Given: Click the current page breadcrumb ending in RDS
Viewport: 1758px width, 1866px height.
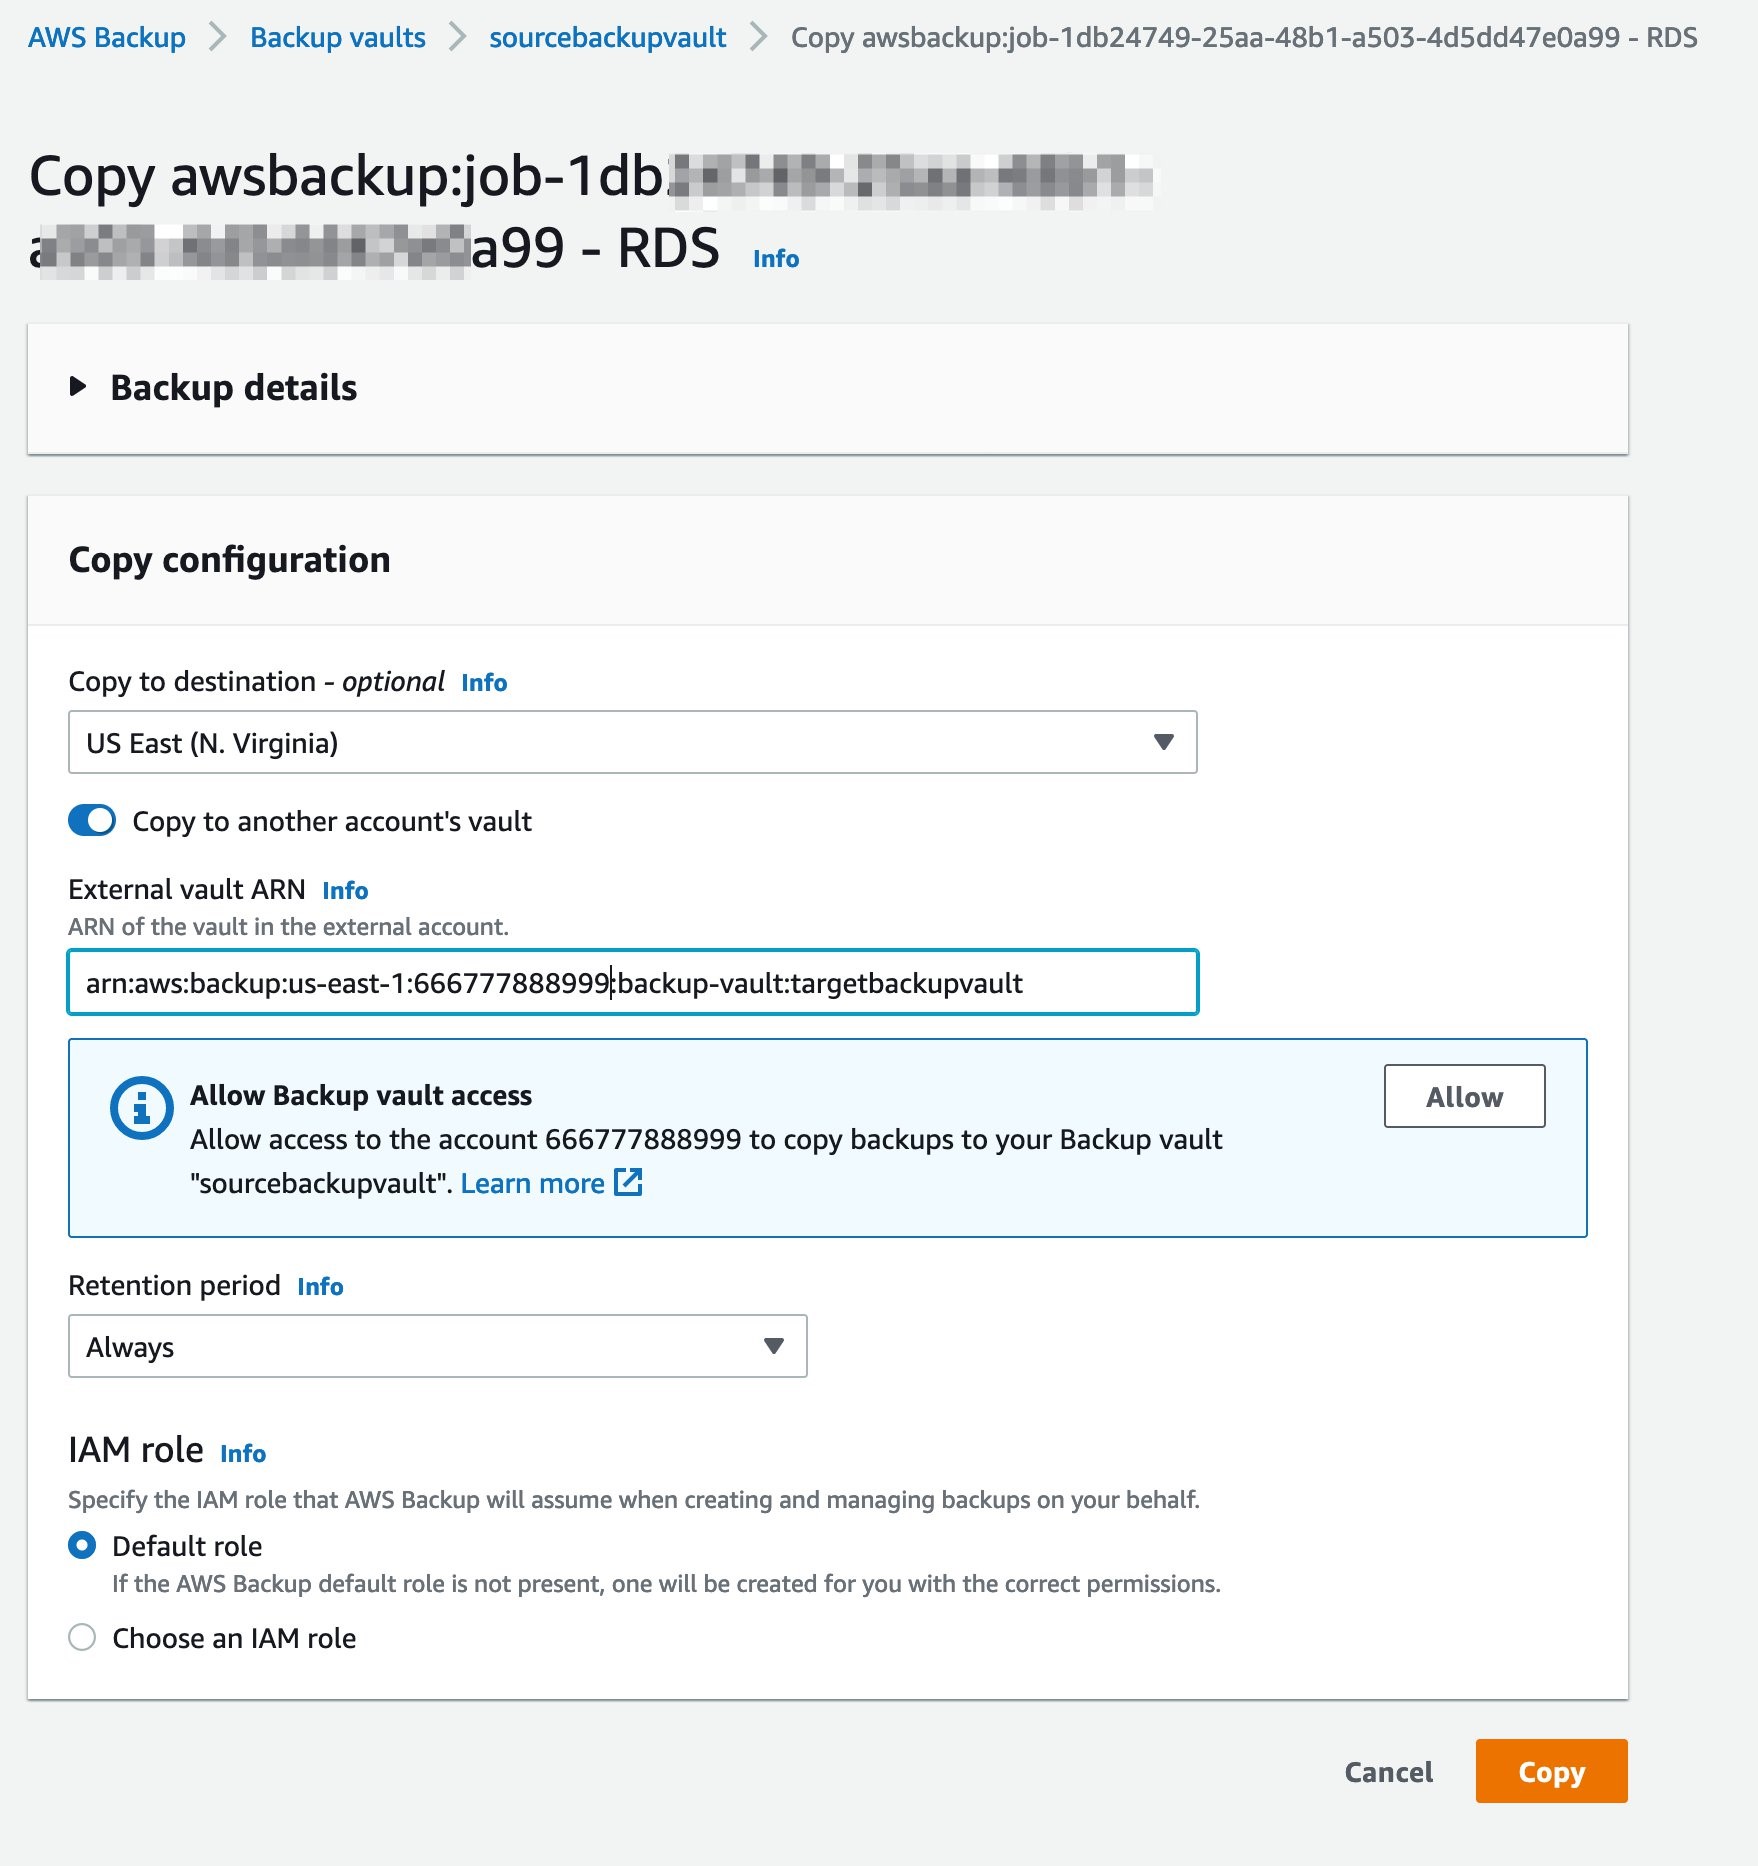Looking at the screenshot, I should [x=1244, y=38].
